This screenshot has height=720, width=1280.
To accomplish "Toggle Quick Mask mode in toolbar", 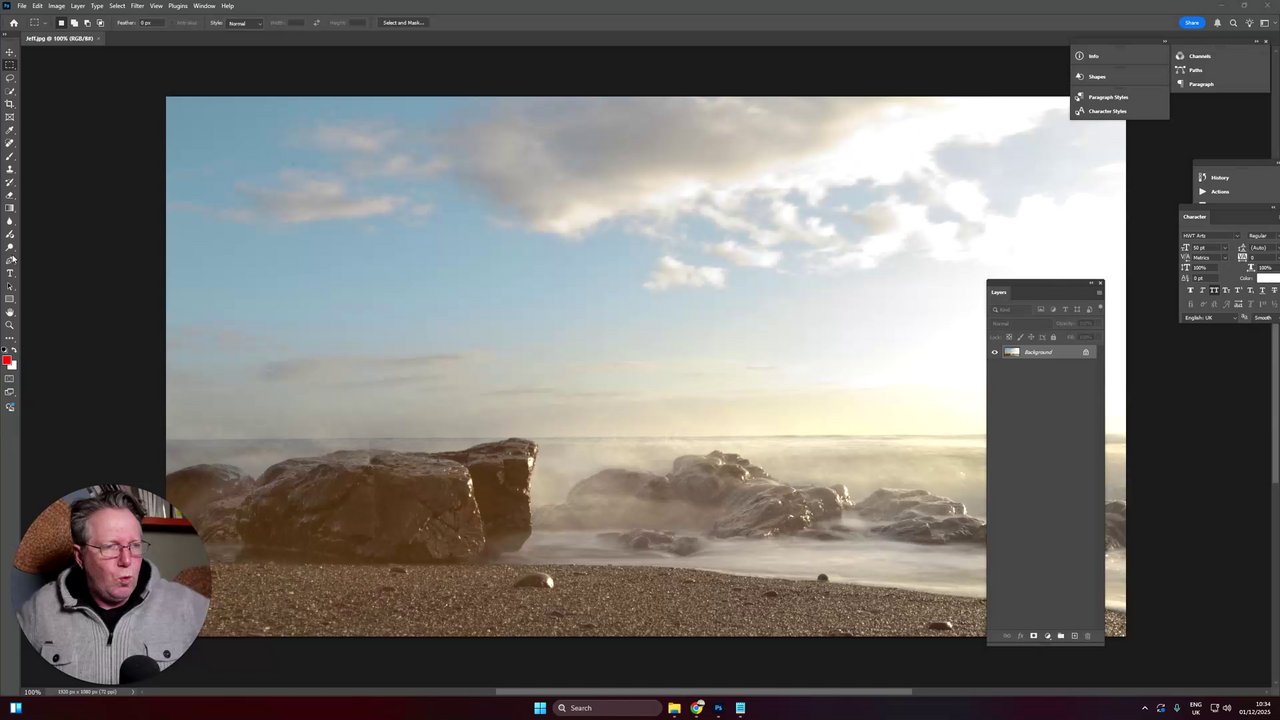I will pyautogui.click(x=10, y=379).
